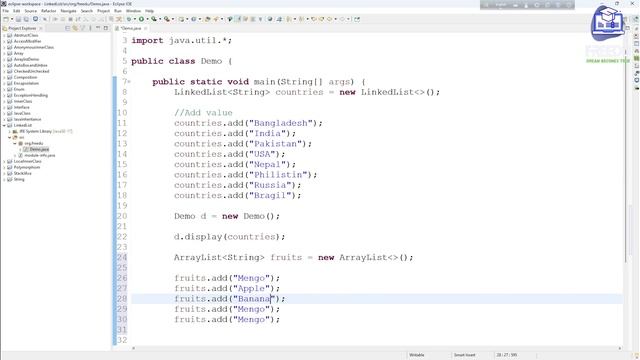Select module-info.java in the tree
640x360 pixels.
(40, 156)
